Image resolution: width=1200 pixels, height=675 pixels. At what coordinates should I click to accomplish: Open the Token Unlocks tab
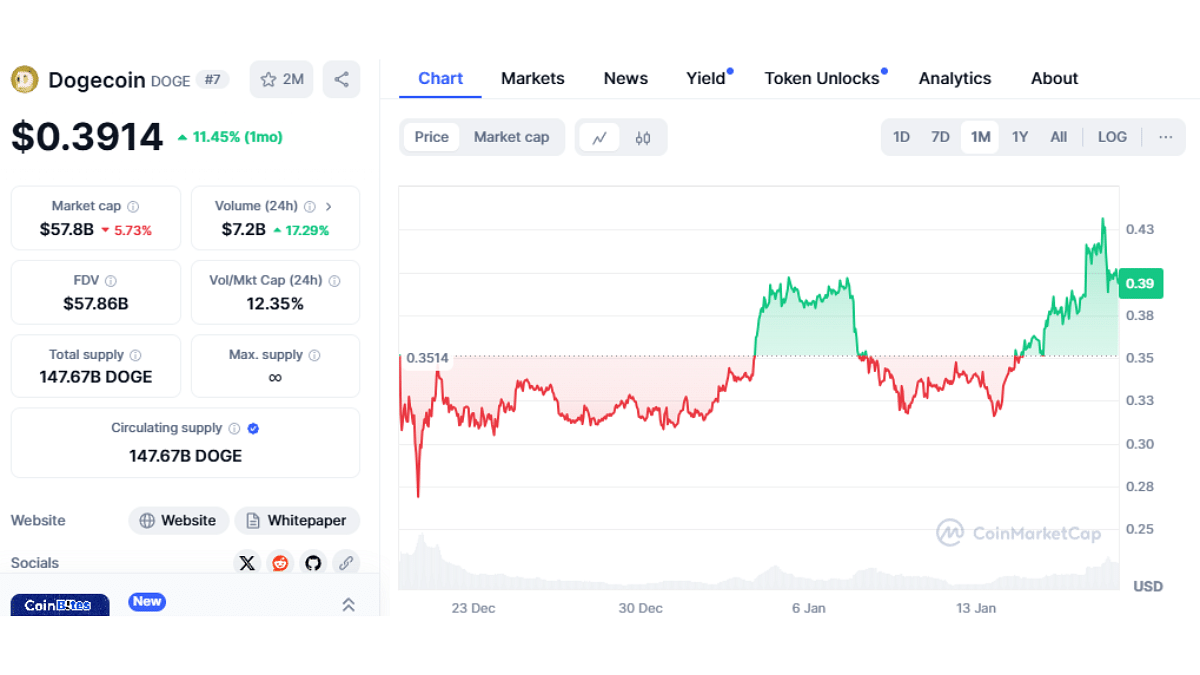click(x=822, y=78)
